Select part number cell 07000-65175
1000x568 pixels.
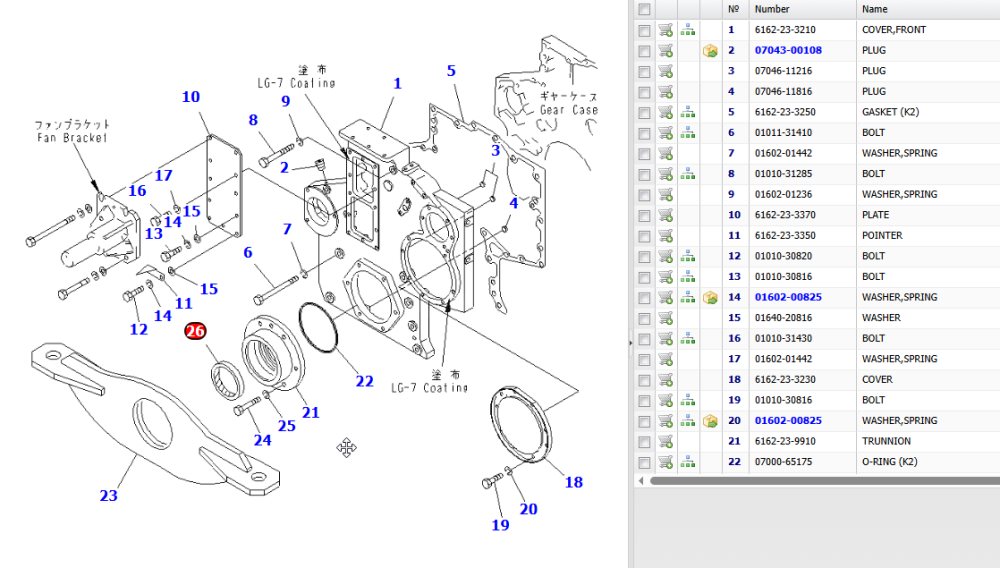click(x=784, y=462)
